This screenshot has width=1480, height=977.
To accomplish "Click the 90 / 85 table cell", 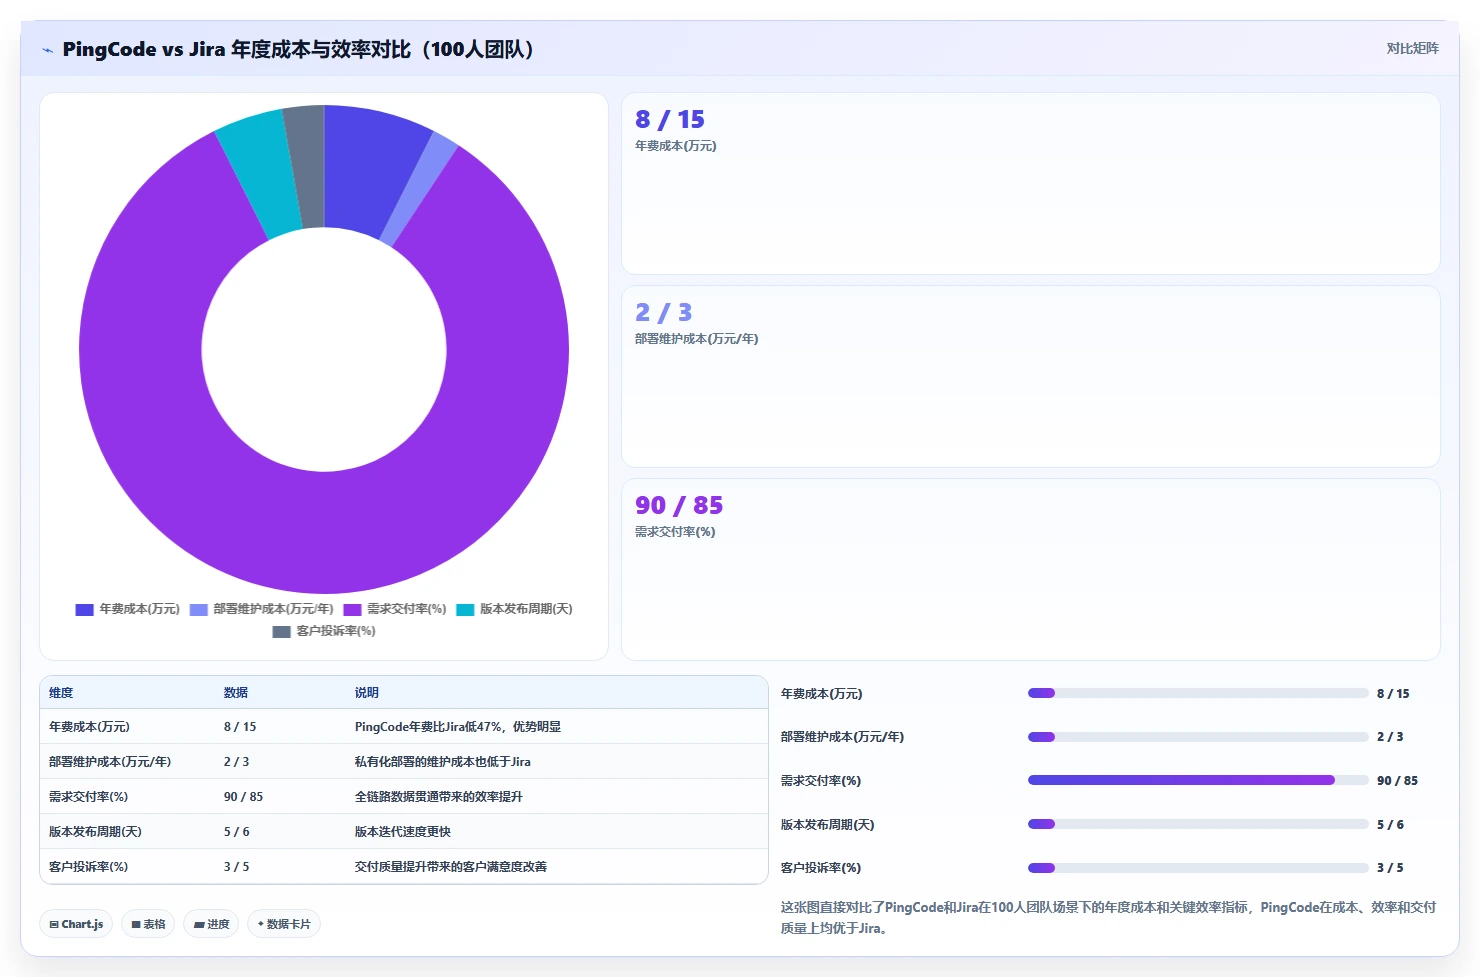I will coord(244,797).
